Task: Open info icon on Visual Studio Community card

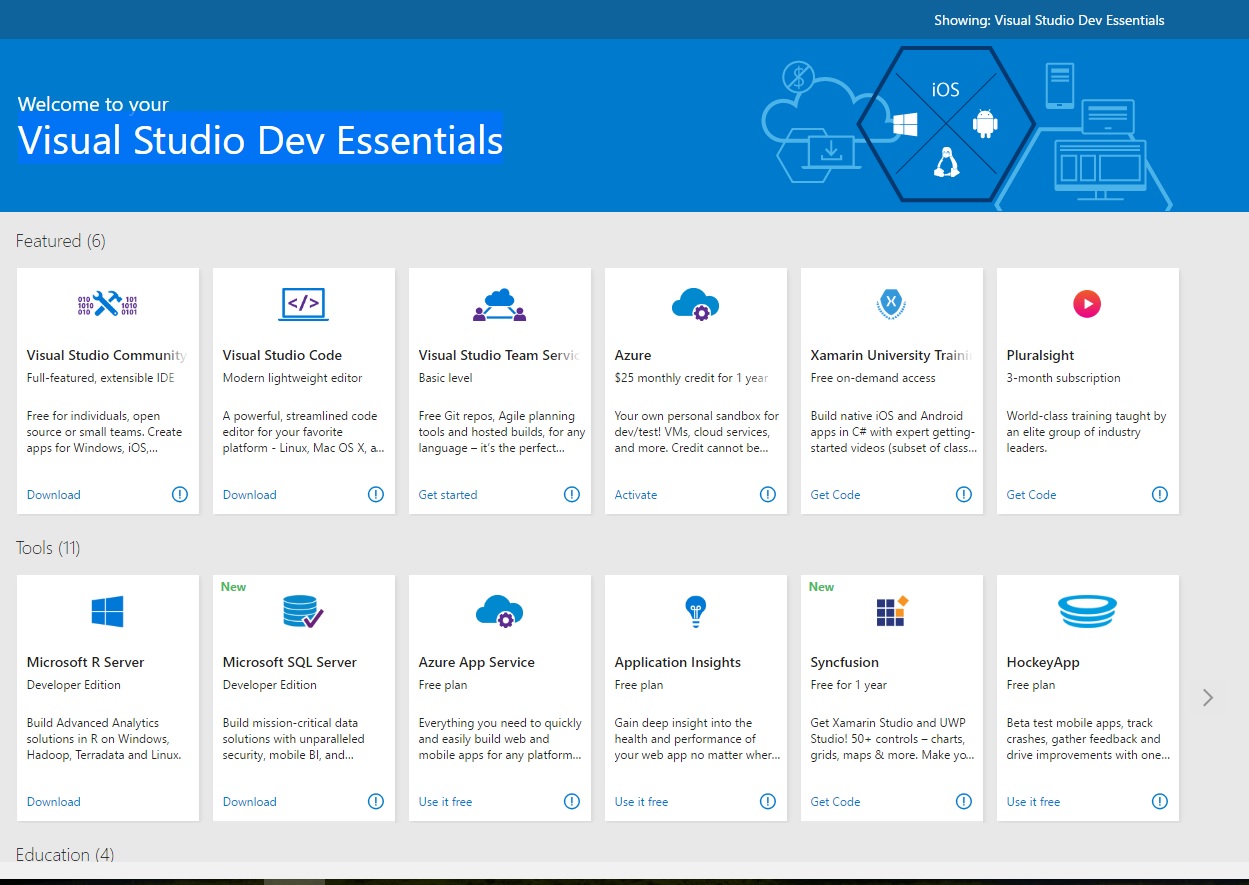Action: 180,494
